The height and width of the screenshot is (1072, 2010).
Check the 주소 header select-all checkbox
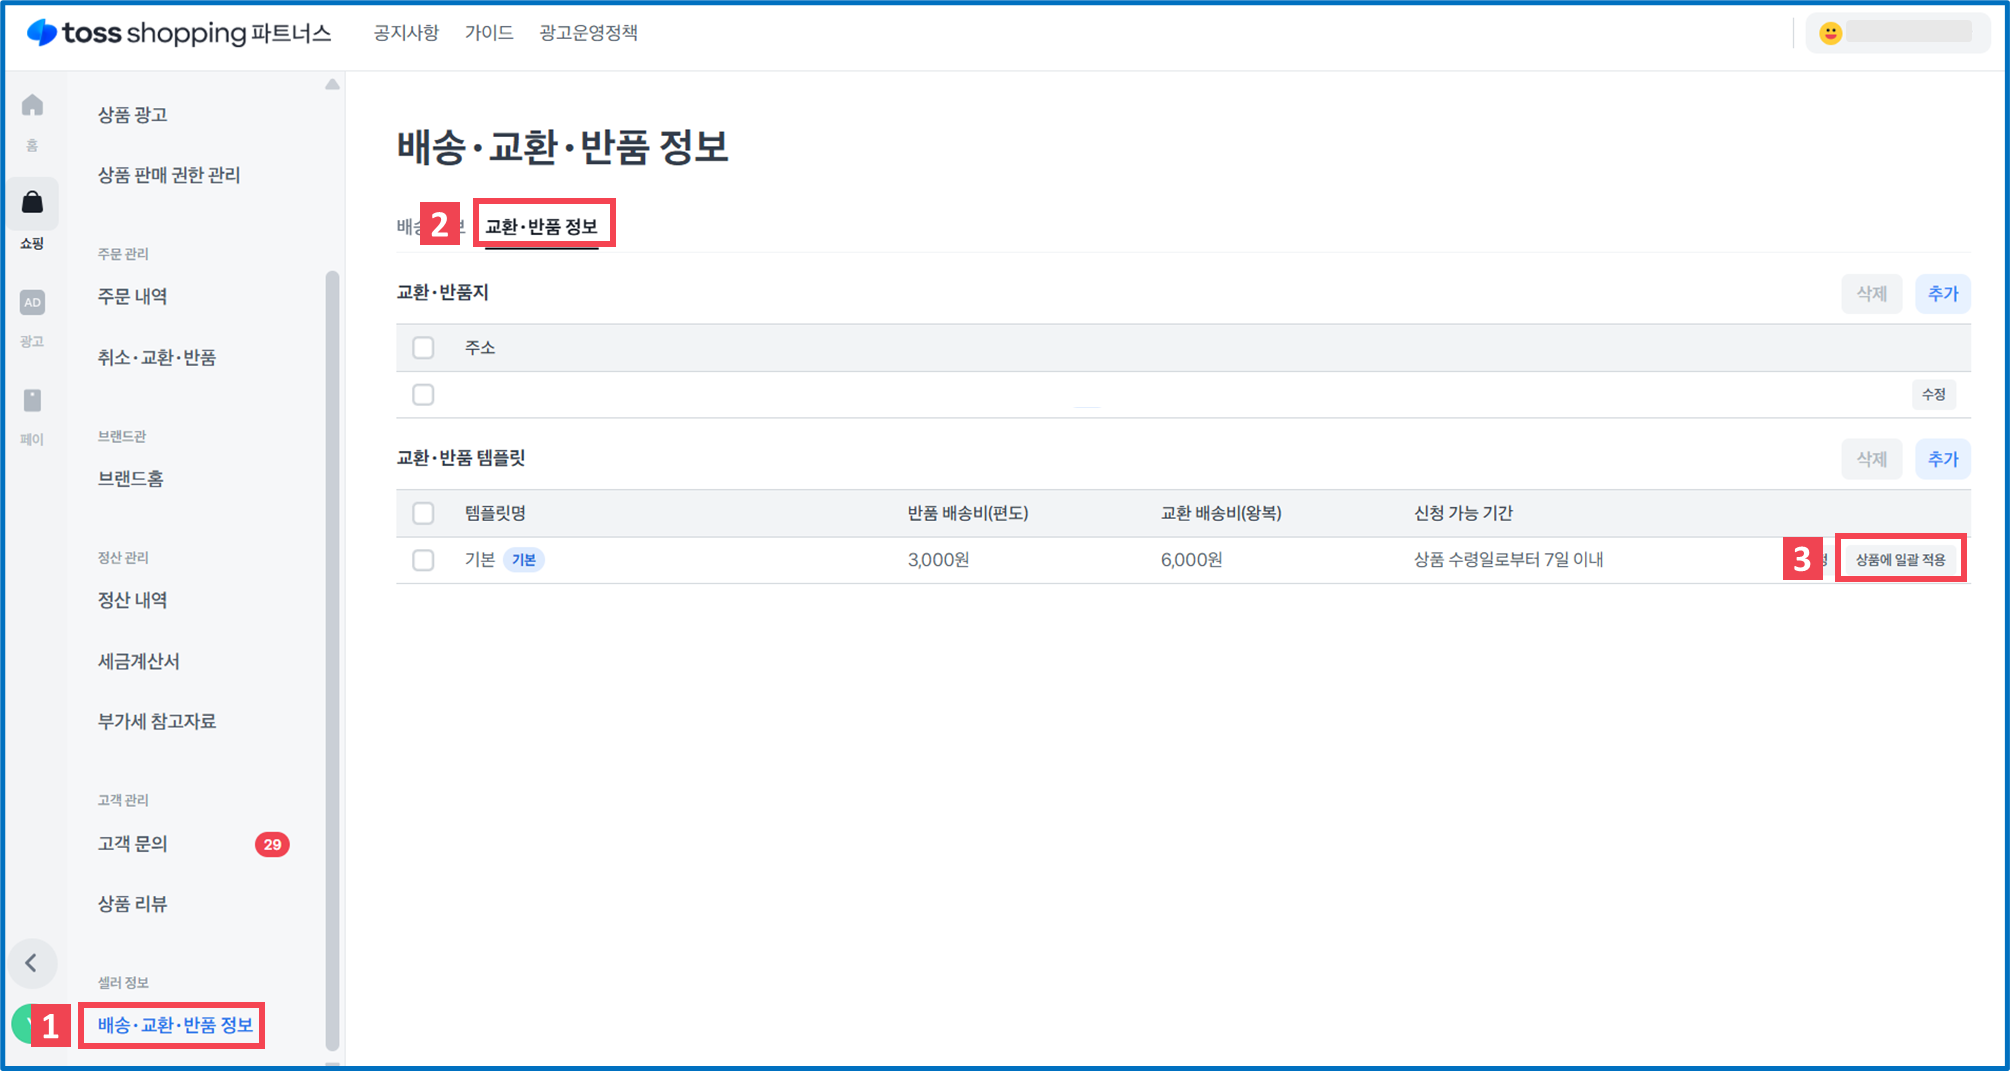pos(423,348)
